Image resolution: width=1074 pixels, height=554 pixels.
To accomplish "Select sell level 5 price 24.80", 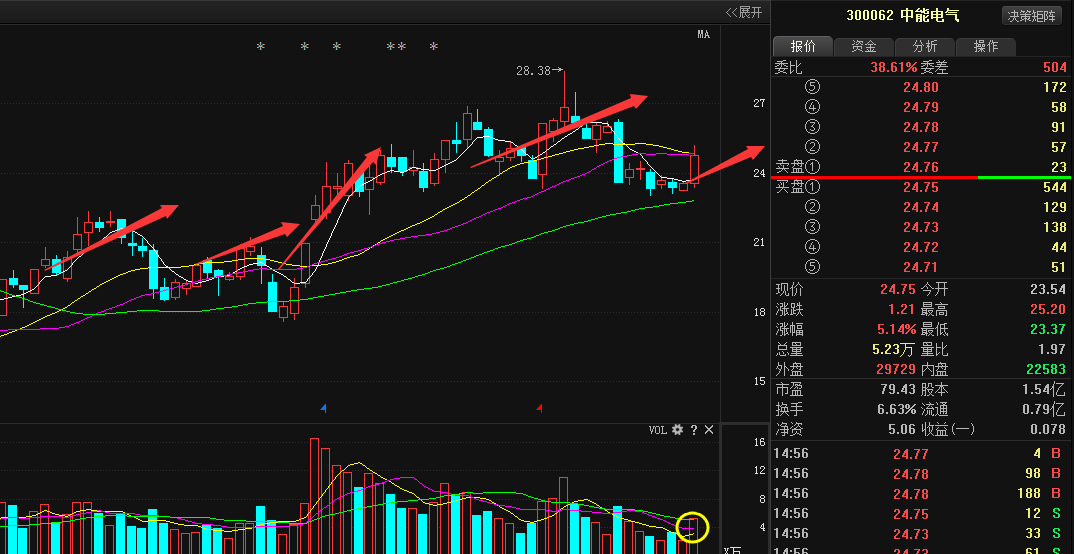I will pos(920,87).
